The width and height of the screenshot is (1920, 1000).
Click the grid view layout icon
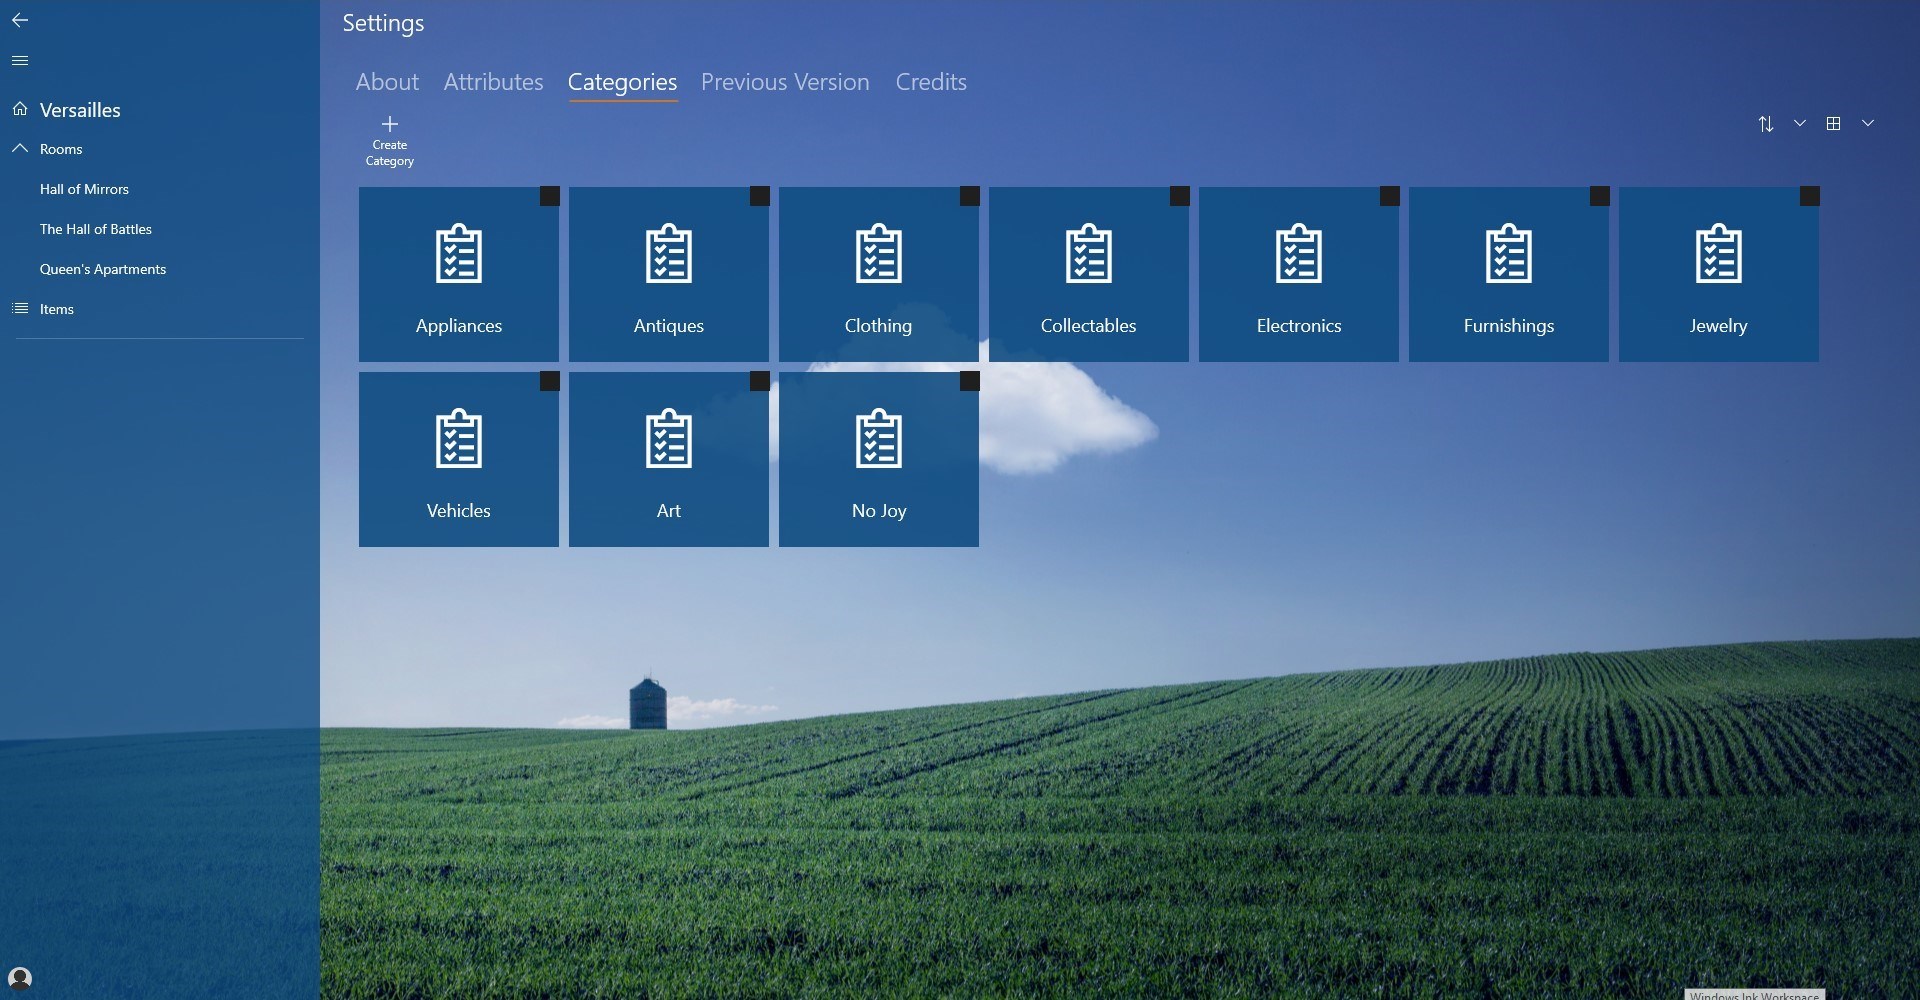click(1833, 124)
